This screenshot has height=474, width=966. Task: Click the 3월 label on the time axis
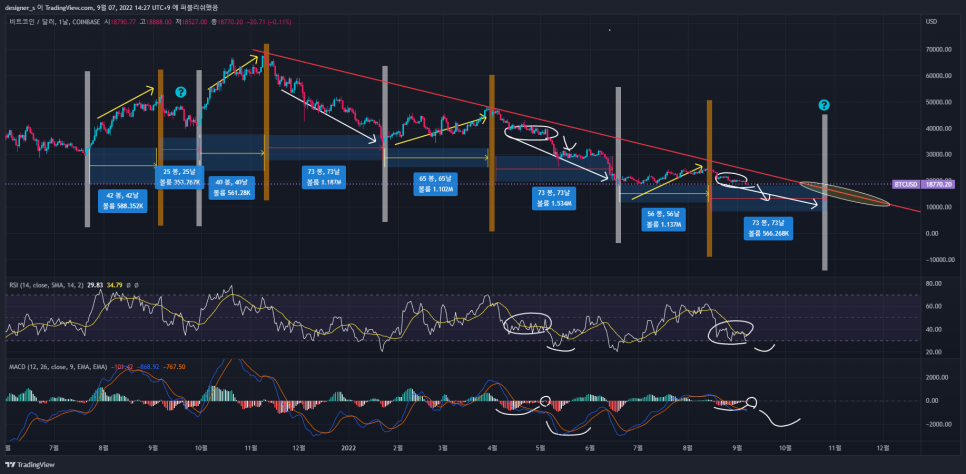pyautogui.click(x=442, y=446)
